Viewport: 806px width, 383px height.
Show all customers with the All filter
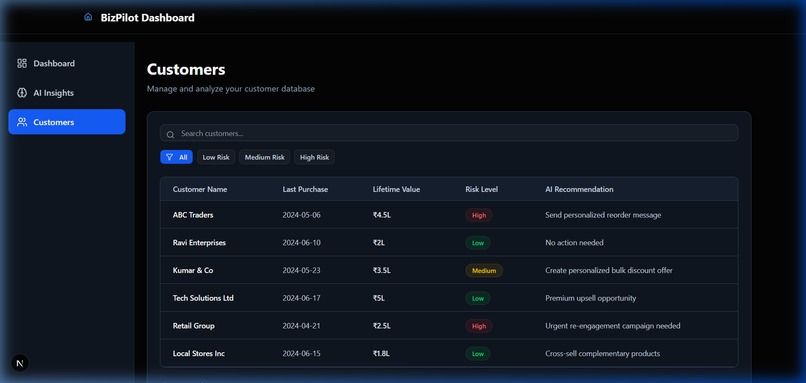tap(176, 157)
